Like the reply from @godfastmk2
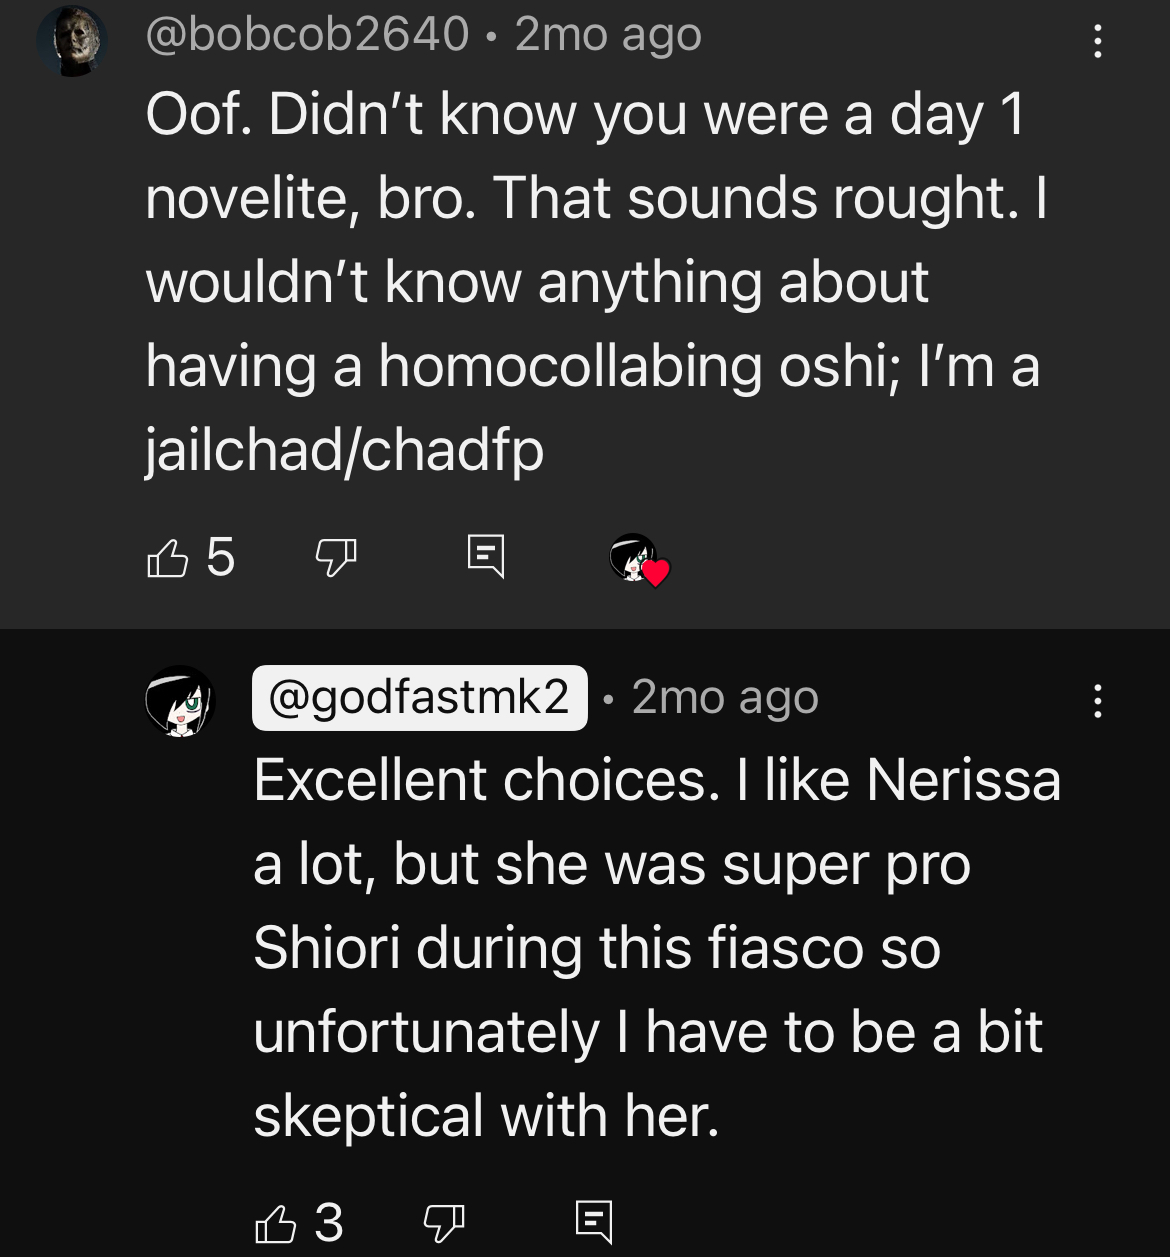 pyautogui.click(x=276, y=1222)
